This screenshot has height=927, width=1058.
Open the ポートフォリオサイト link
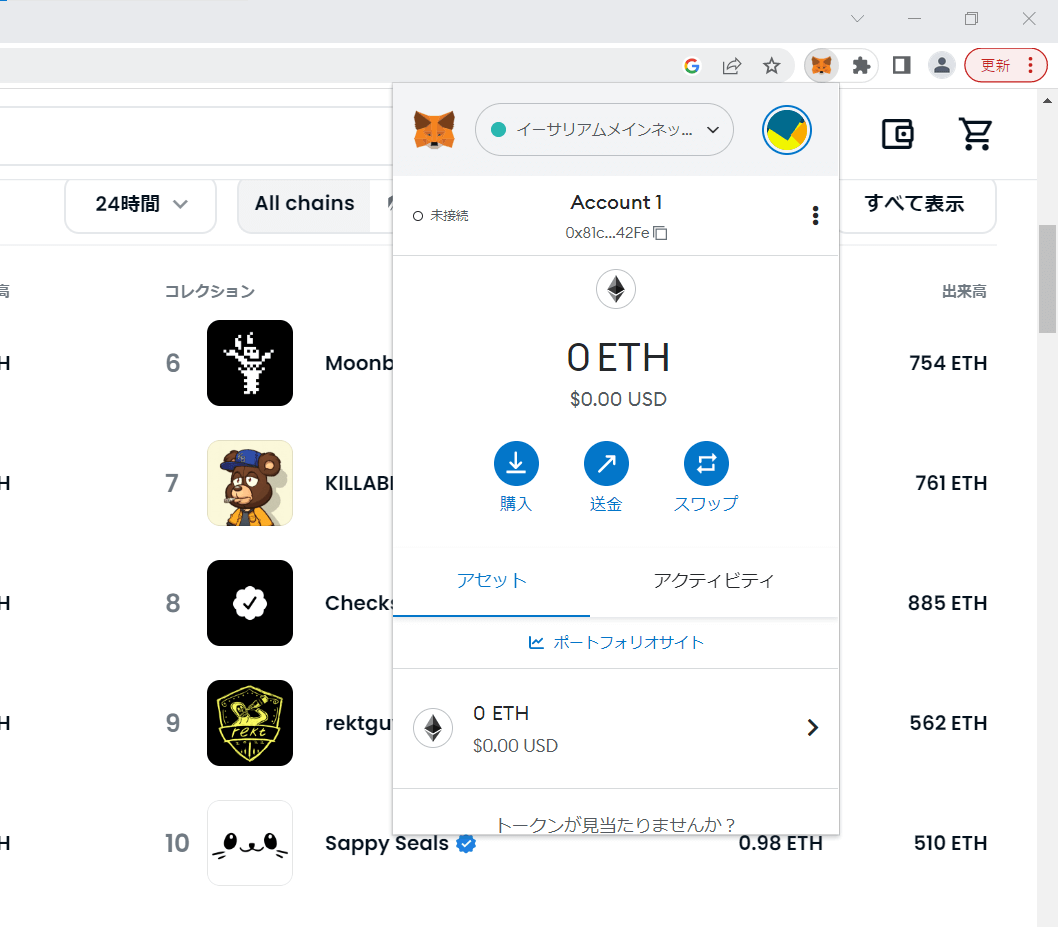(x=616, y=642)
